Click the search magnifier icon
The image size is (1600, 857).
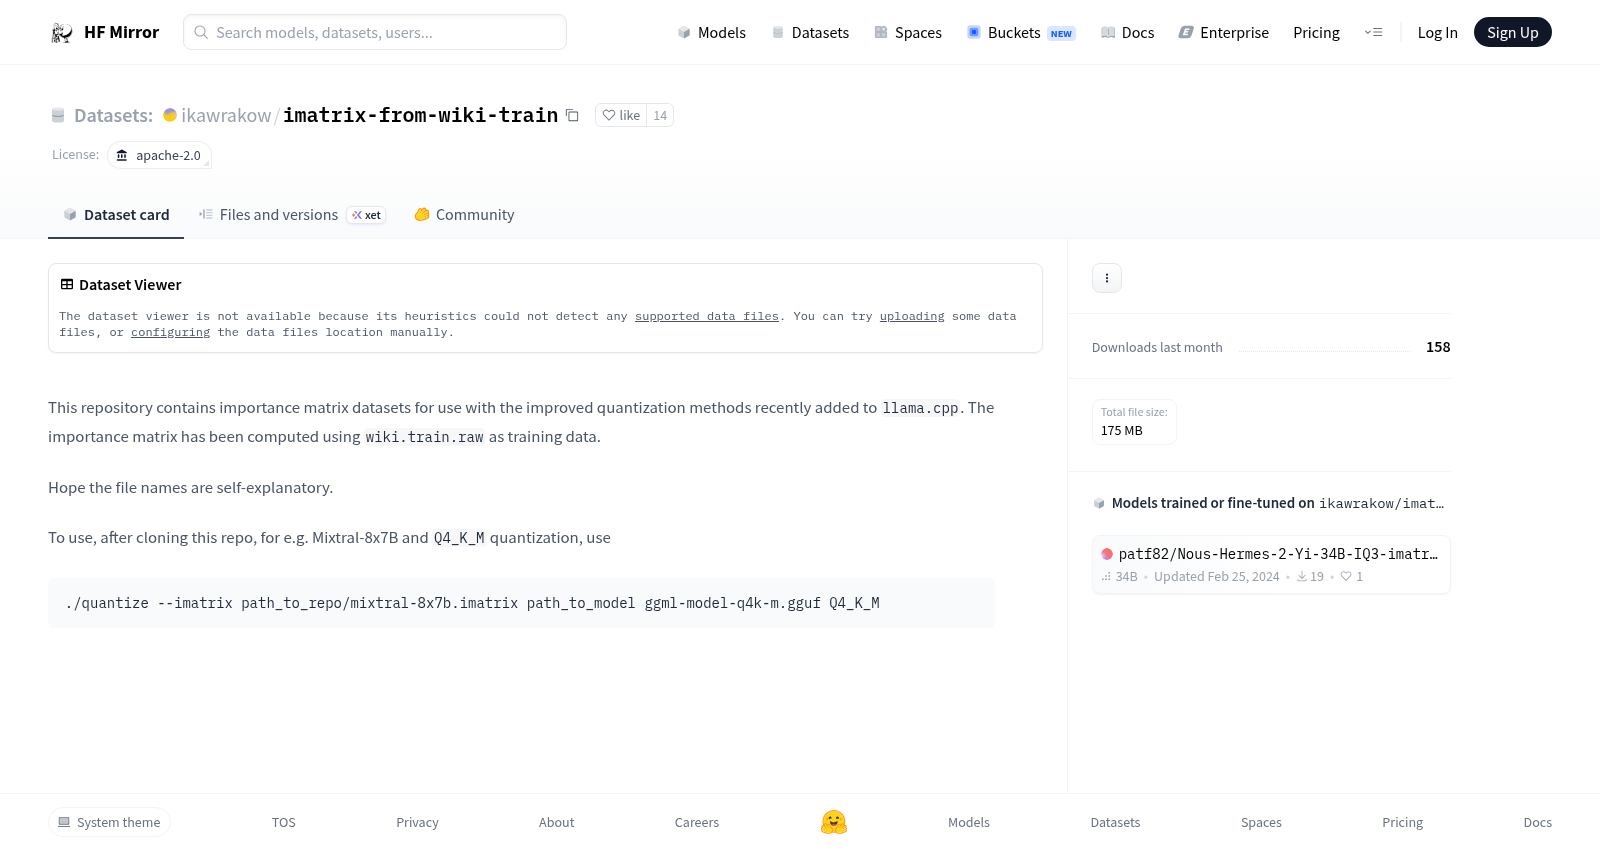[x=201, y=33]
